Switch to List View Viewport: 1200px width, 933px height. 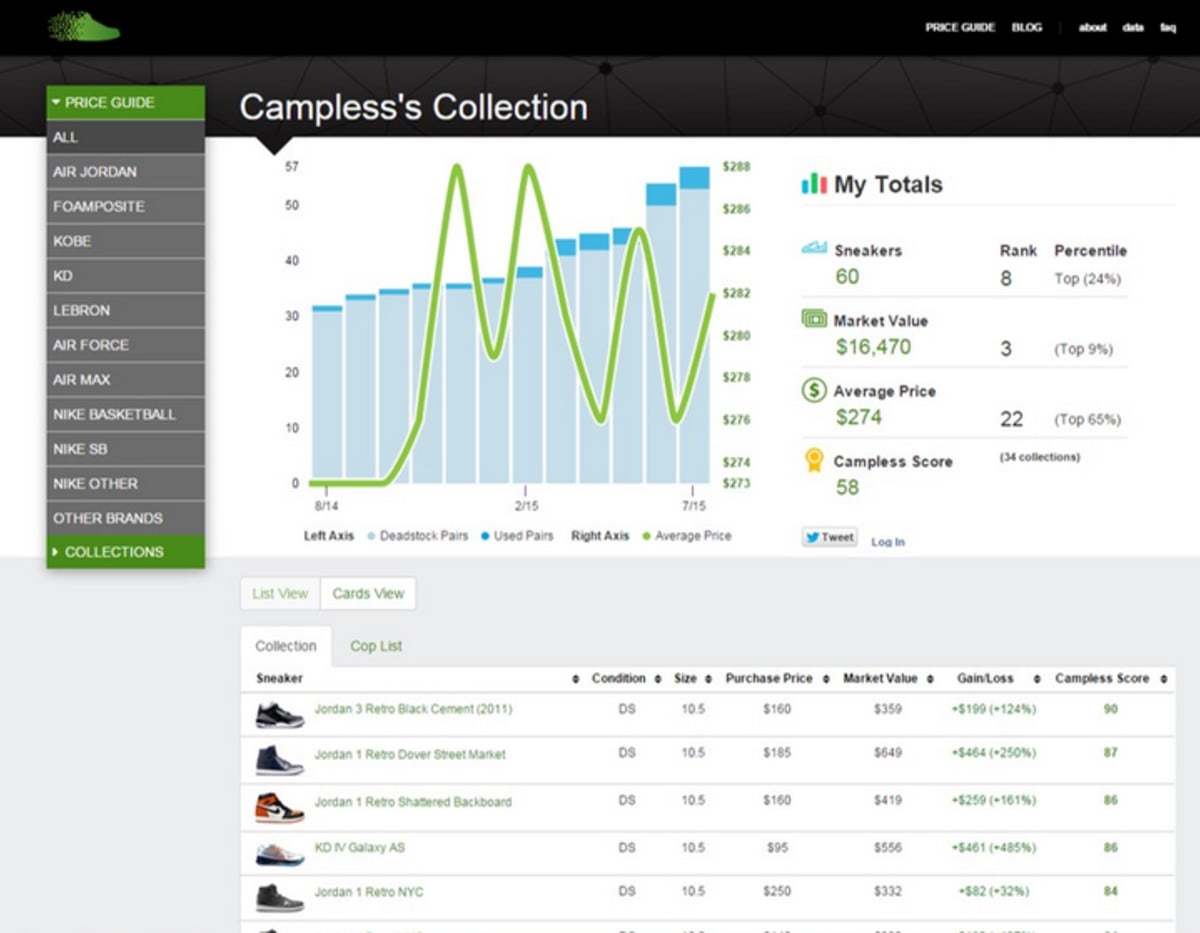(x=280, y=593)
